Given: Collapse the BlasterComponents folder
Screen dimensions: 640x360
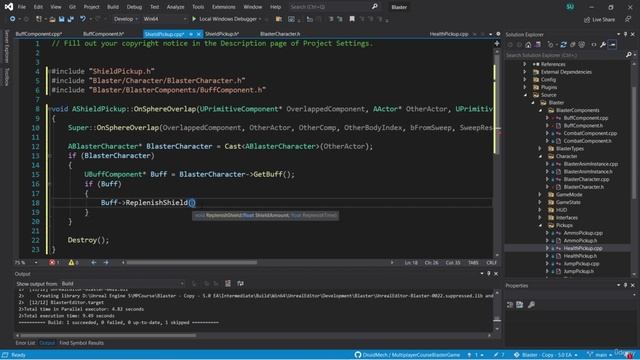Looking at the screenshot, I should point(540,110).
